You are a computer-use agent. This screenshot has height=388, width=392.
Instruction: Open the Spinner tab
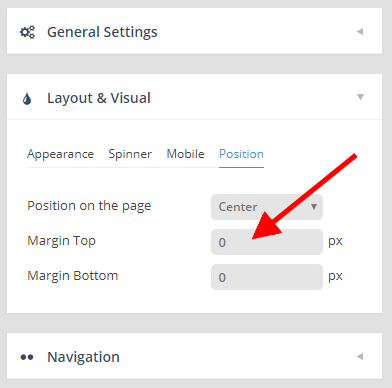pos(130,154)
